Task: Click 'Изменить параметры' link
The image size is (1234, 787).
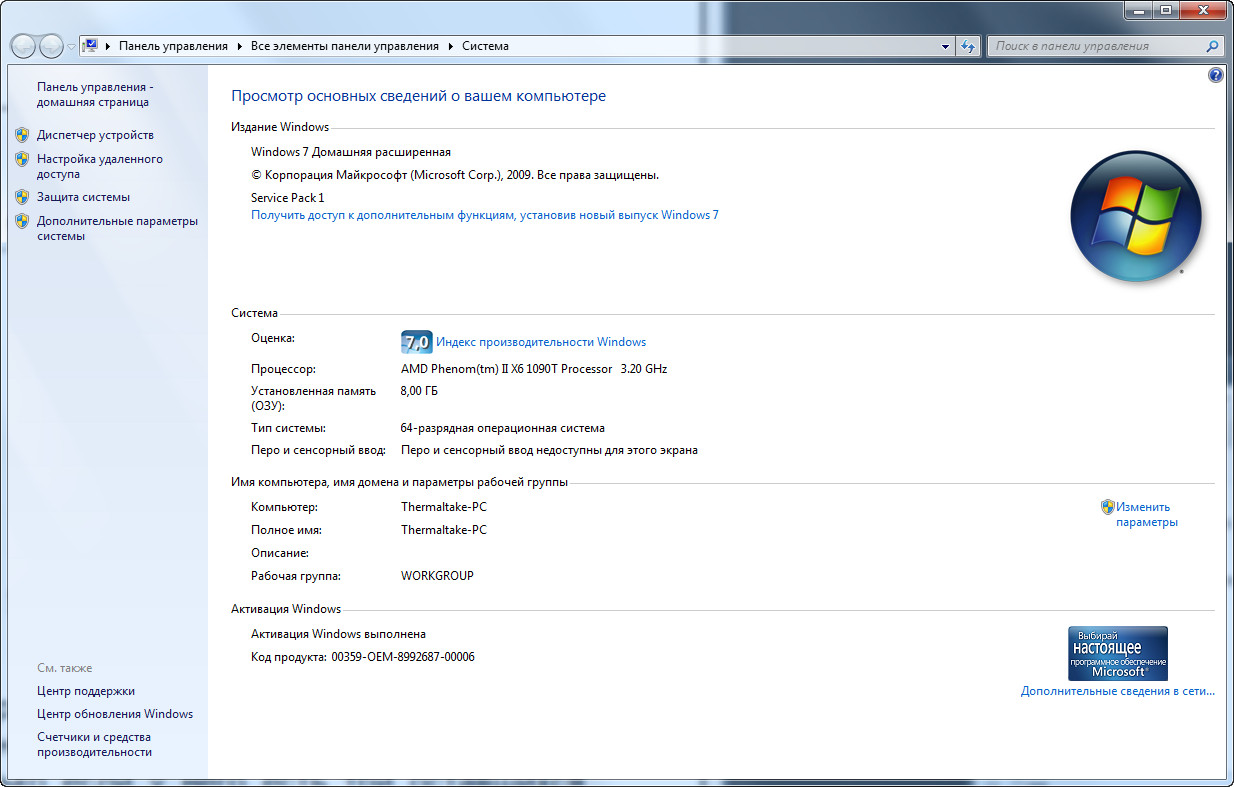Action: tap(1147, 514)
